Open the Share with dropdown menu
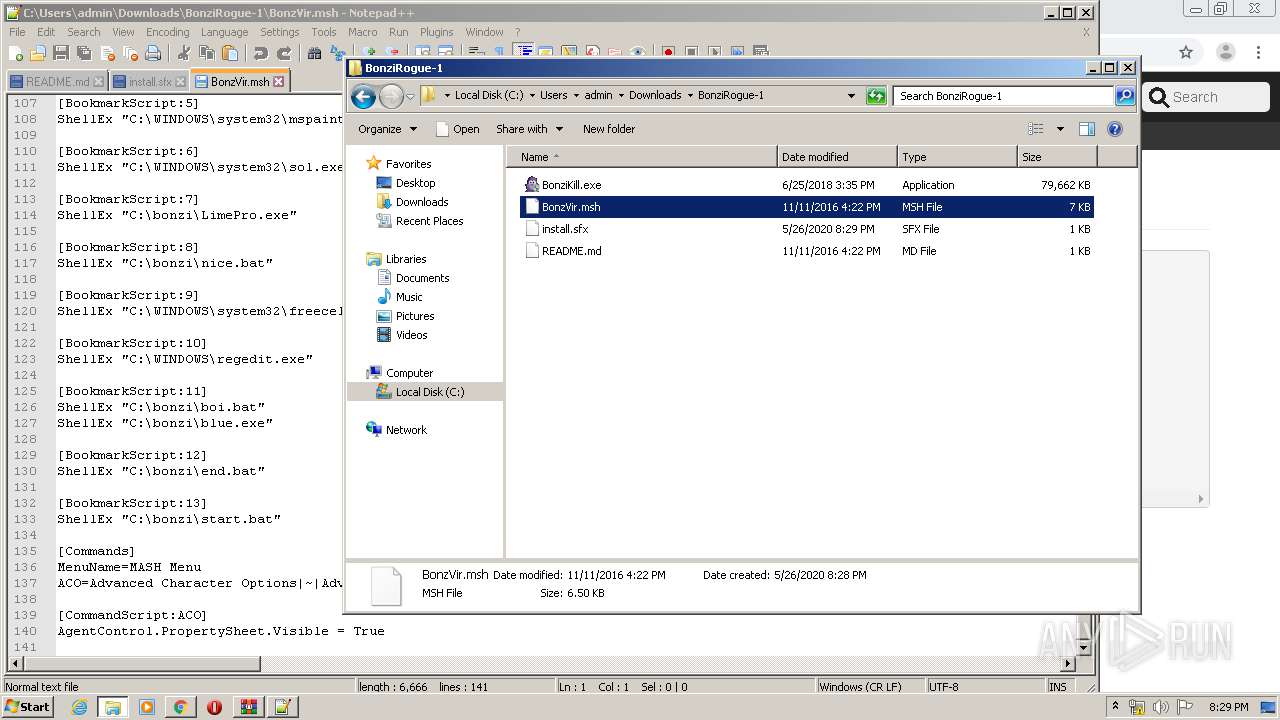The height and width of the screenshot is (720, 1280). pos(530,129)
